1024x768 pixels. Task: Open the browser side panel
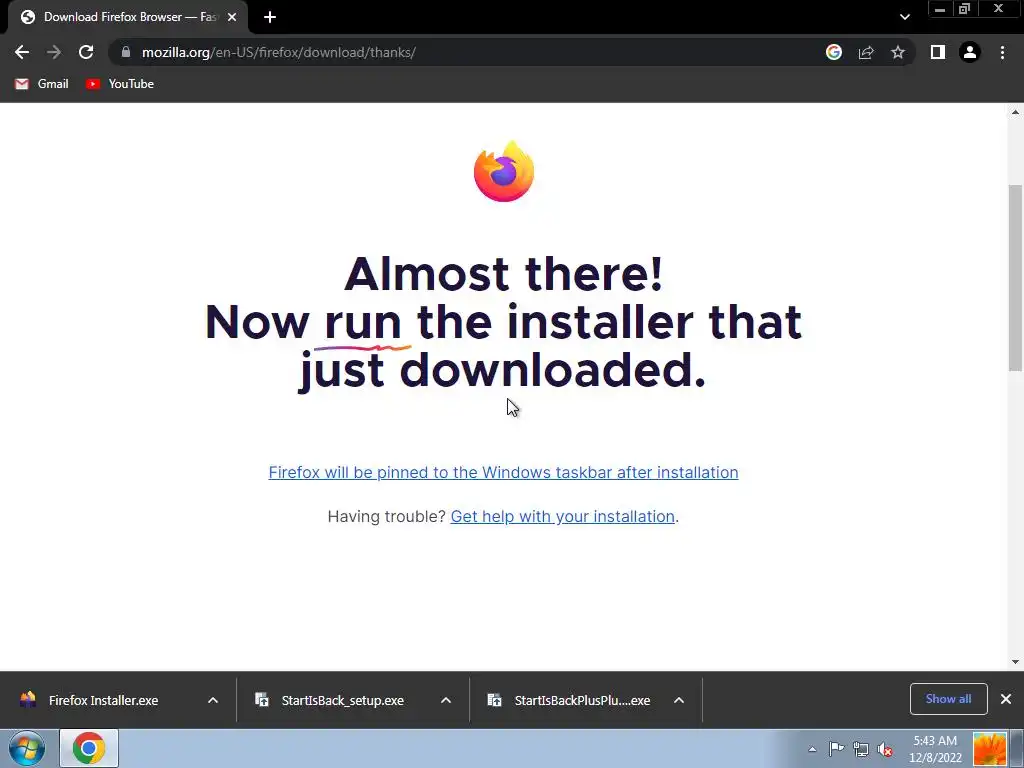(938, 52)
